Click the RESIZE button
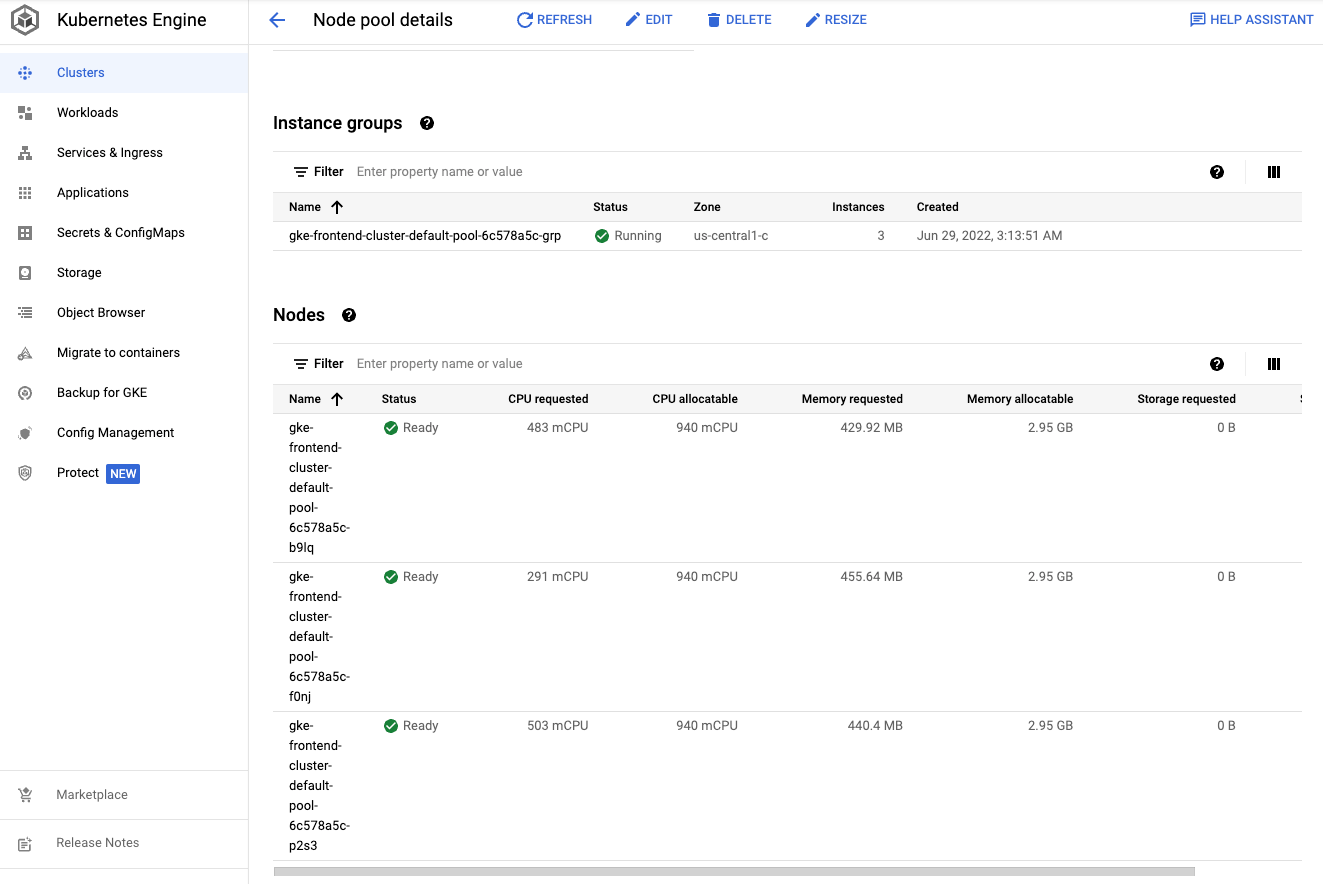 tap(836, 19)
